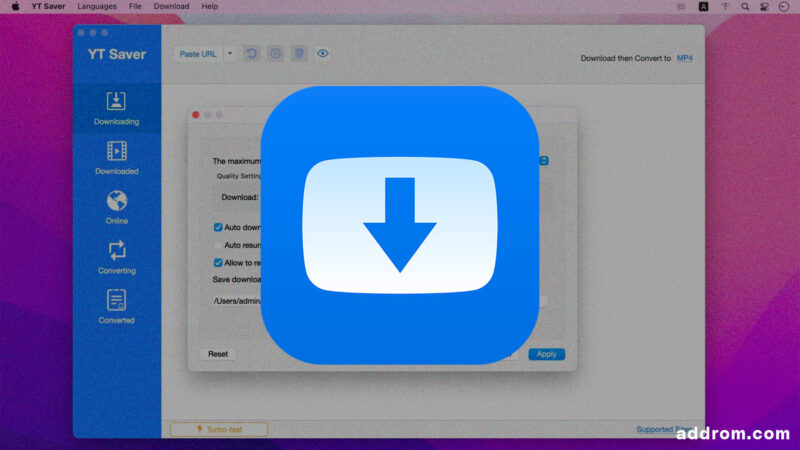Open the Downloading section in sidebar

coord(116,108)
